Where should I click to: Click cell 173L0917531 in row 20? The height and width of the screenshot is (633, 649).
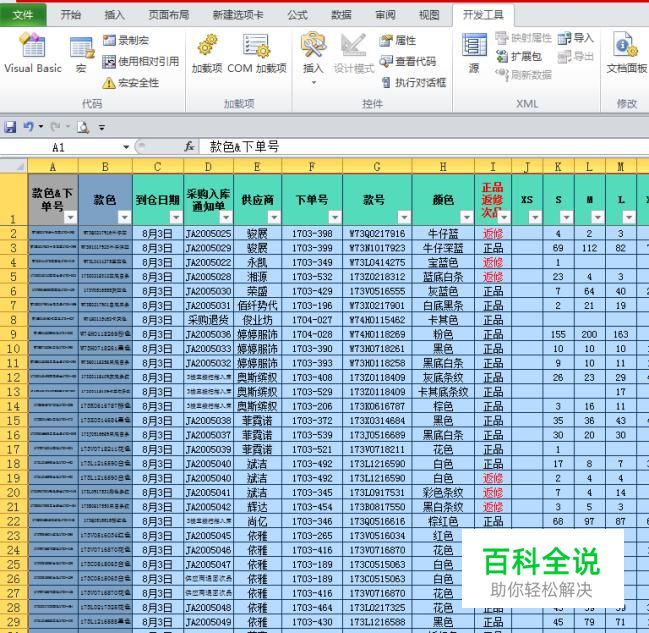click(377, 493)
